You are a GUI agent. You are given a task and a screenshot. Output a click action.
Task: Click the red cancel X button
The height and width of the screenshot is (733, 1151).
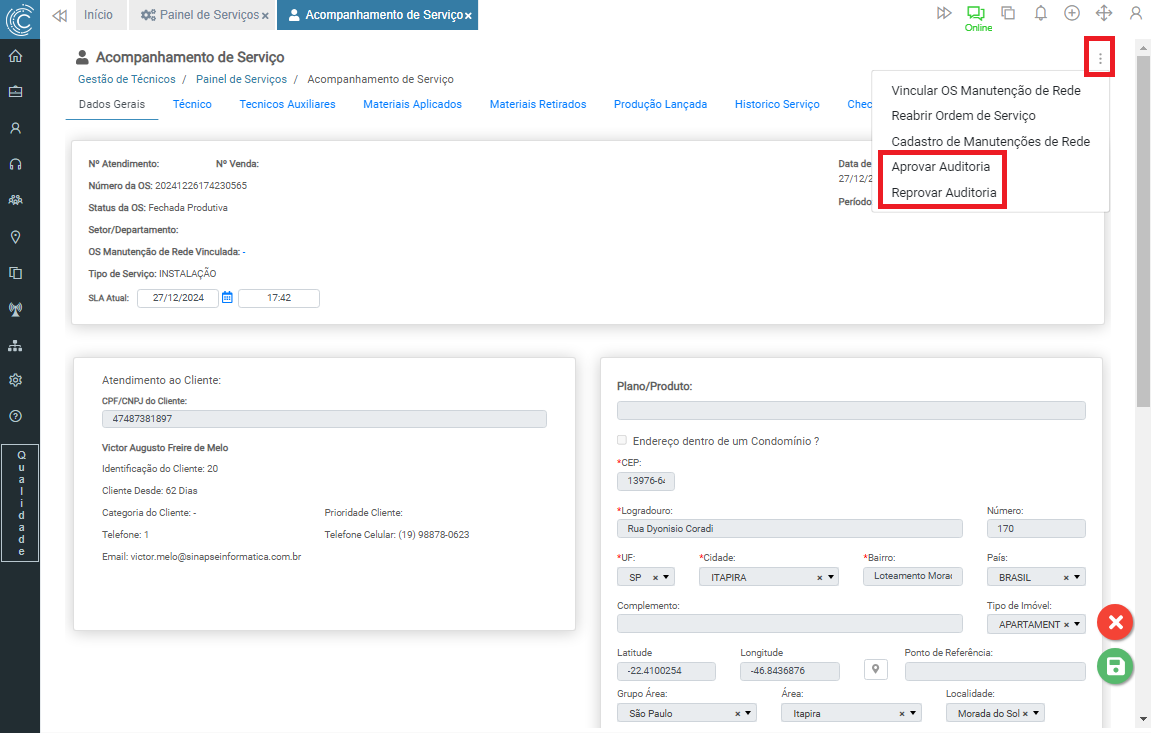pos(1115,622)
